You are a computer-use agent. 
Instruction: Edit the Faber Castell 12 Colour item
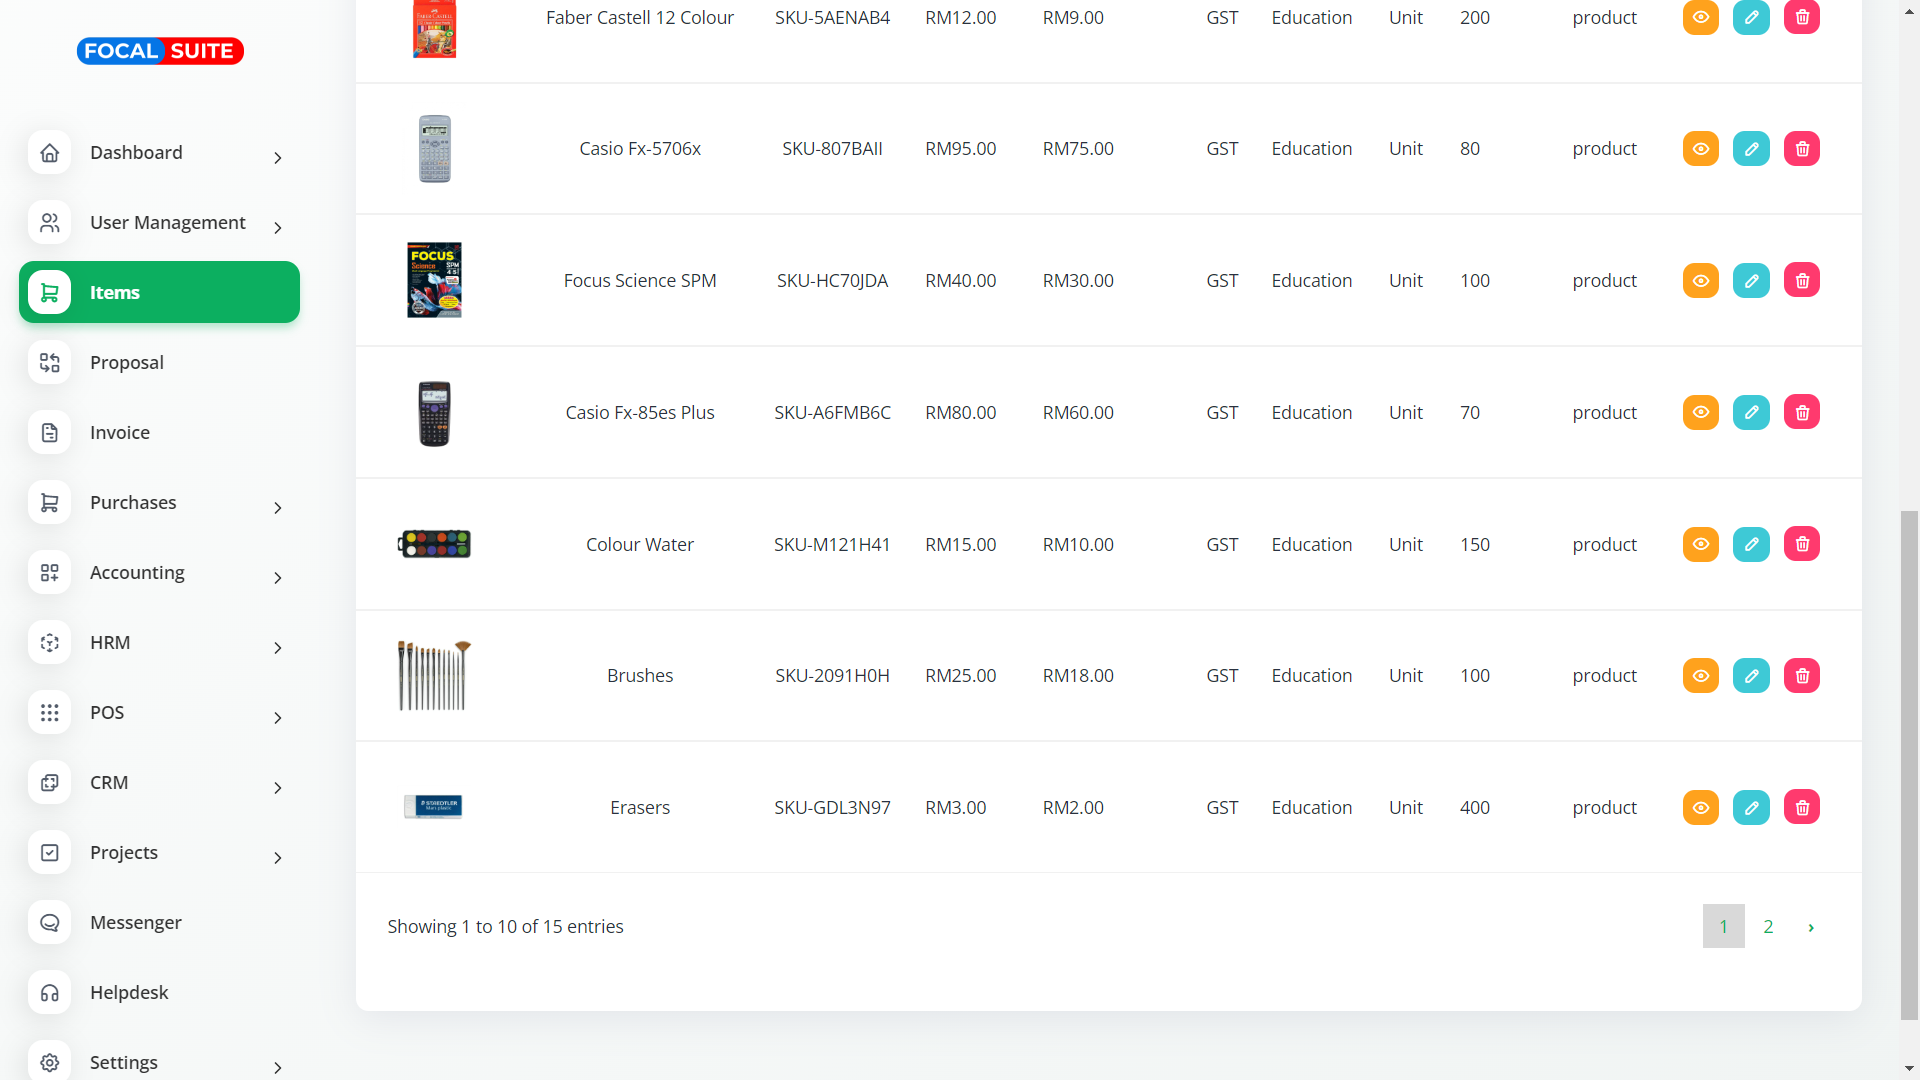pos(1751,17)
